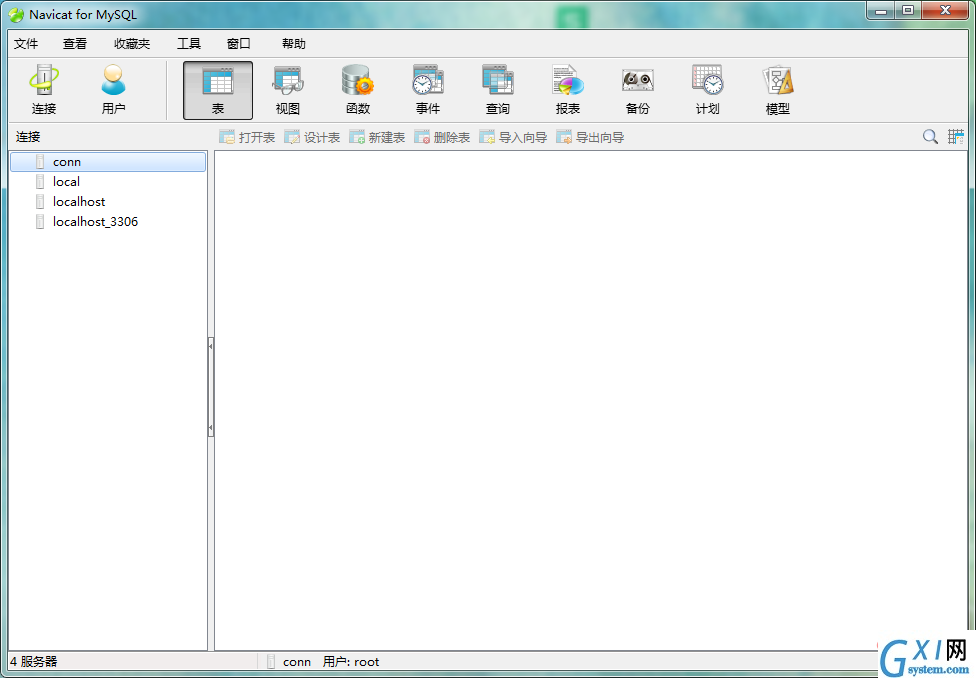
Task: Open the 连接 (Connection) toolbar icon
Action: coord(44,90)
